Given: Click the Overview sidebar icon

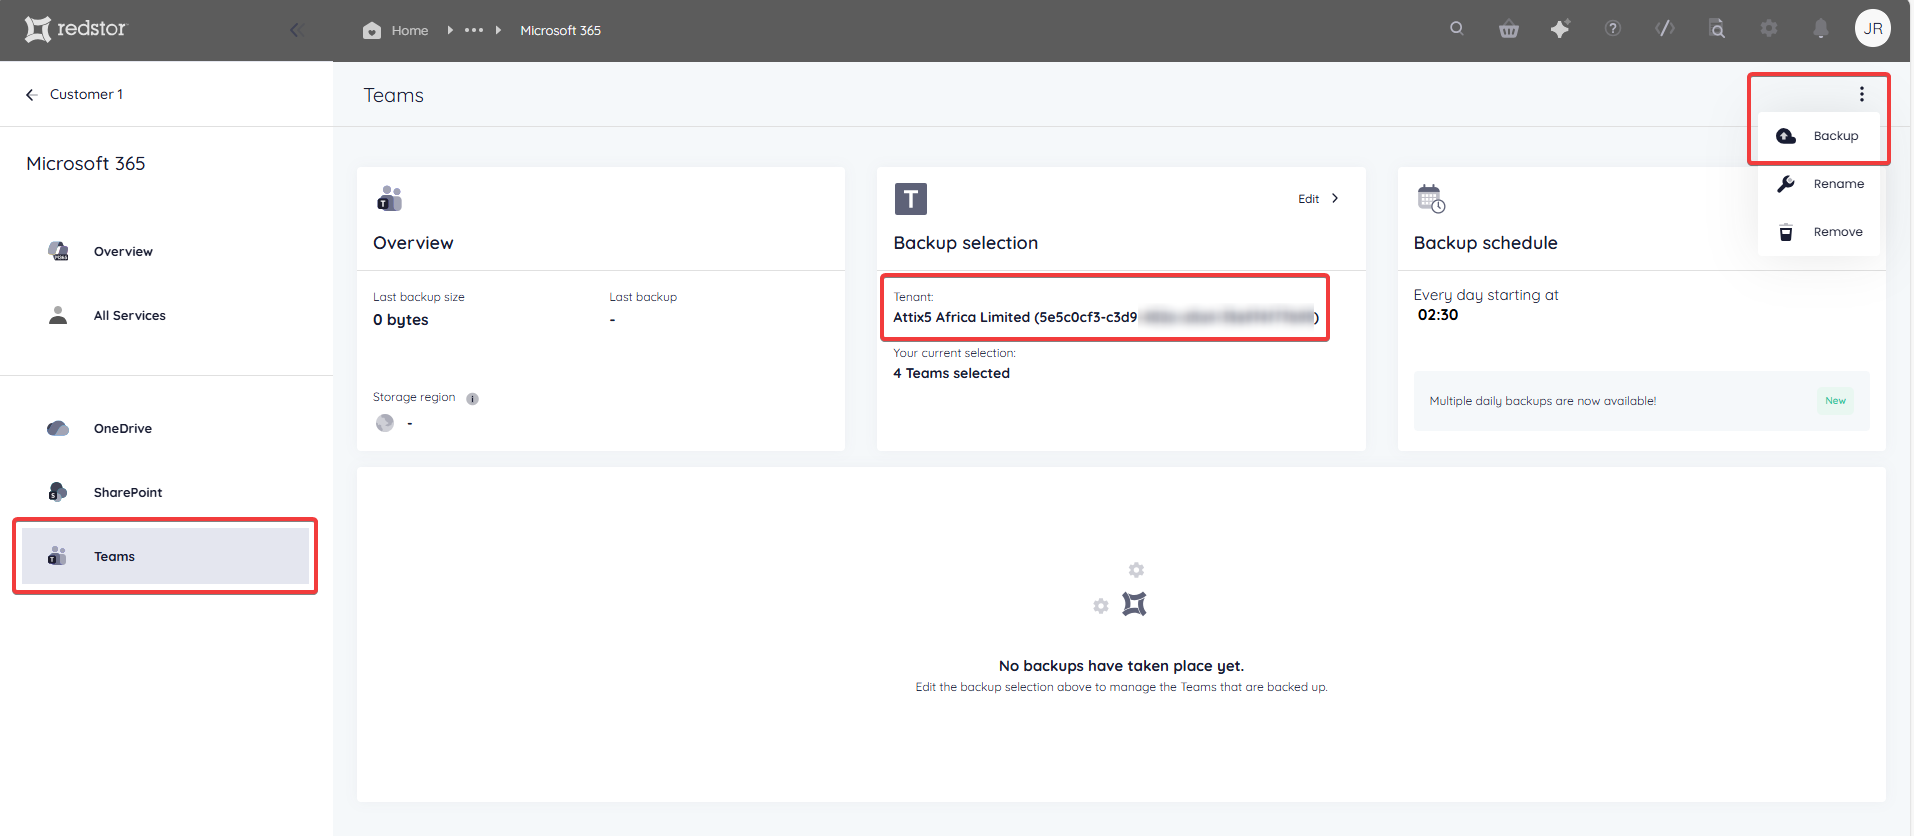Looking at the screenshot, I should pos(59,251).
